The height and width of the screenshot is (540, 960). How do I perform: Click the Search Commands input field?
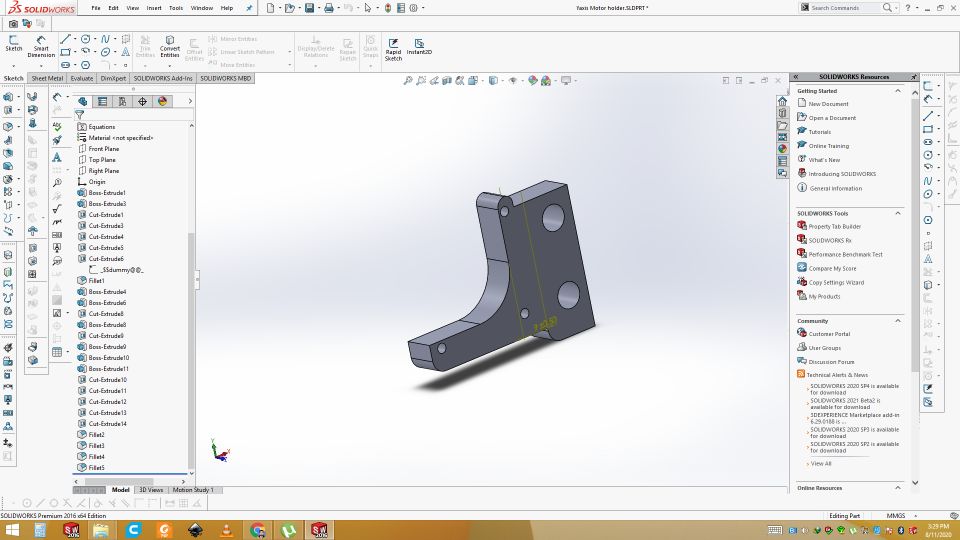[845, 8]
